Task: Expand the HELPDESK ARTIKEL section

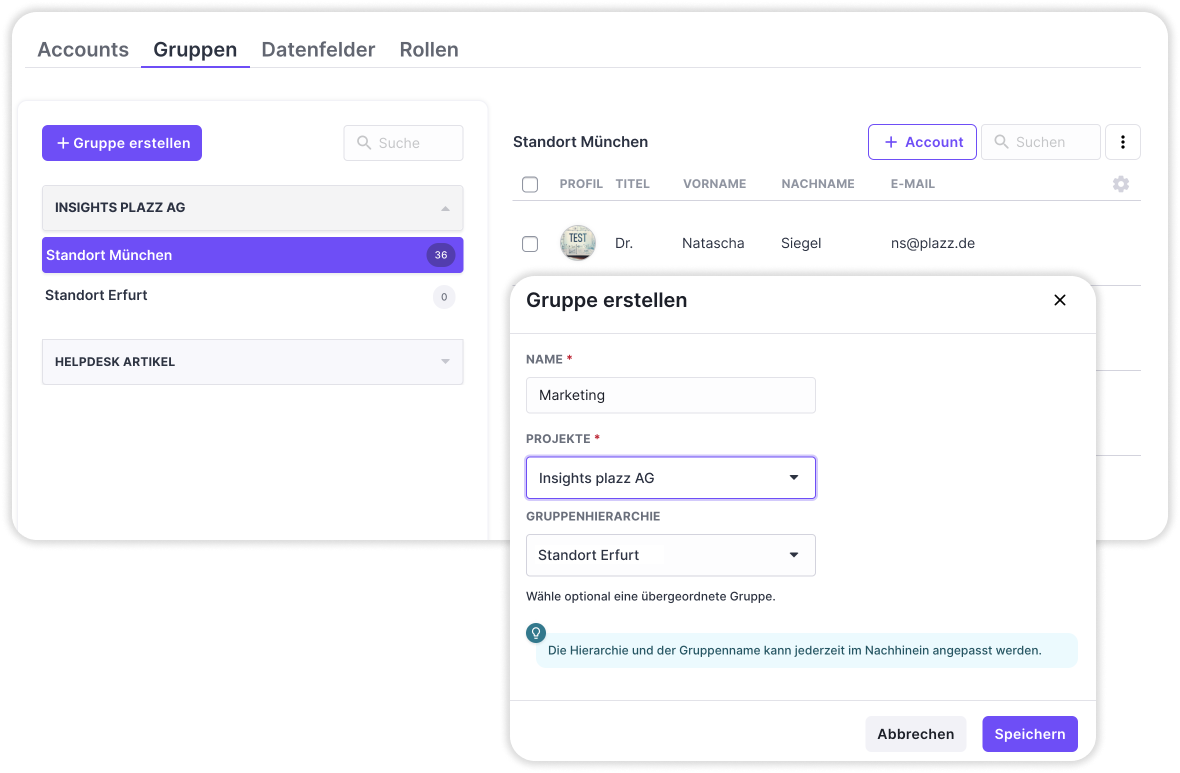Action: coord(445,362)
